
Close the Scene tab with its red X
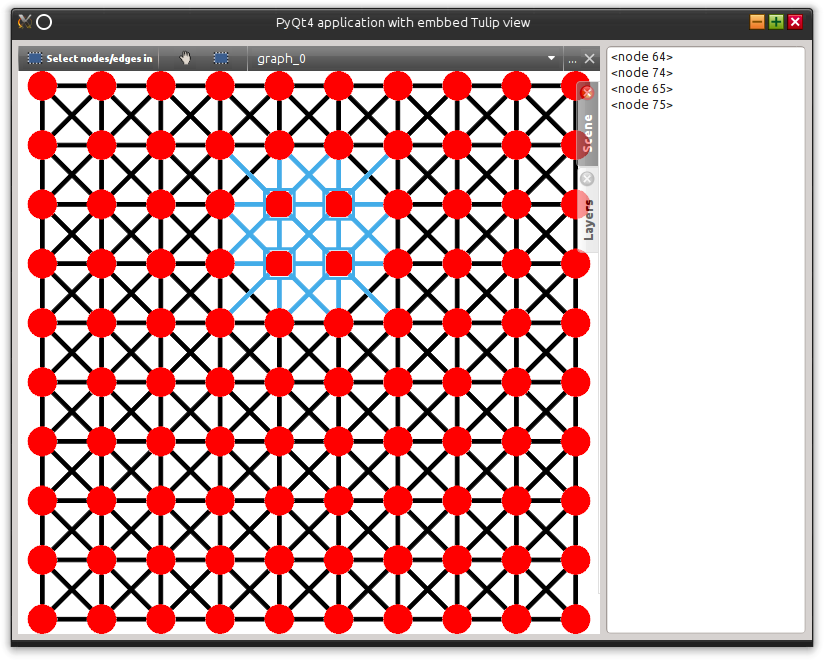pyautogui.click(x=587, y=92)
